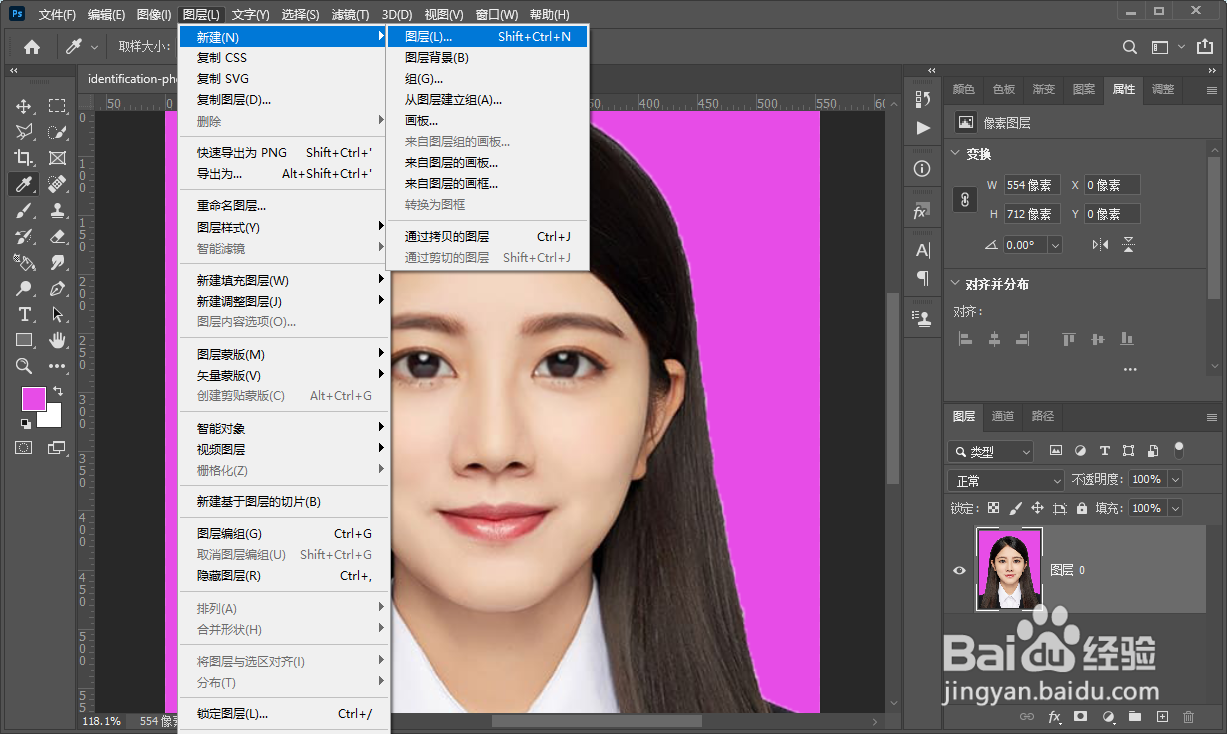Add layer mask from Layers panel bottom
Viewport: 1227px width, 734px height.
pyautogui.click(x=1081, y=717)
